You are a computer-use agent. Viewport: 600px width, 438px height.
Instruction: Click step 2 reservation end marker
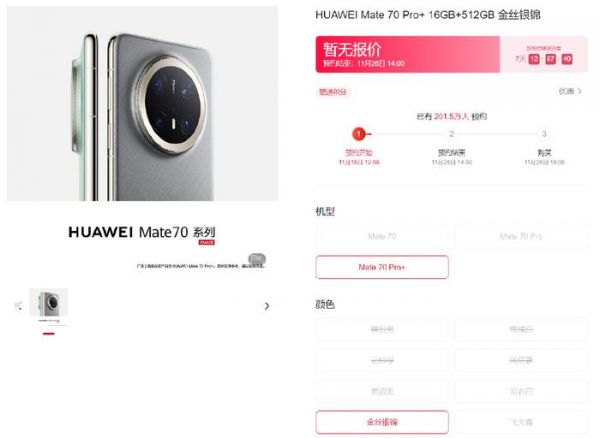[452, 134]
